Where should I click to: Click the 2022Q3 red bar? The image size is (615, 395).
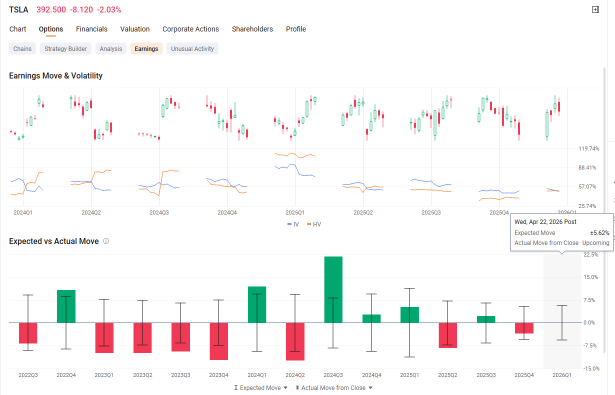[28, 333]
